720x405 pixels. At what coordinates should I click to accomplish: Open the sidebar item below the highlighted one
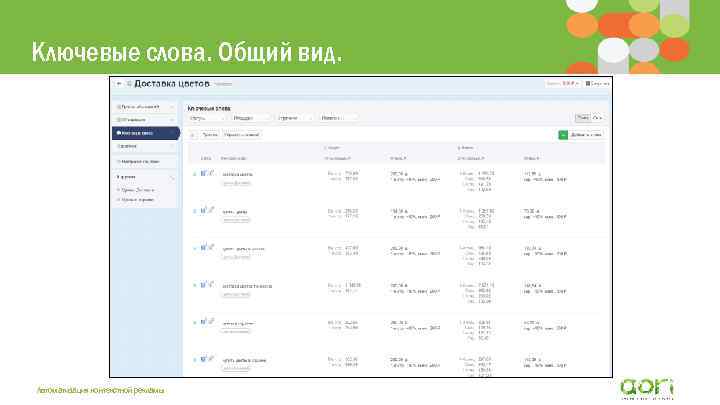pyautogui.click(x=145, y=146)
